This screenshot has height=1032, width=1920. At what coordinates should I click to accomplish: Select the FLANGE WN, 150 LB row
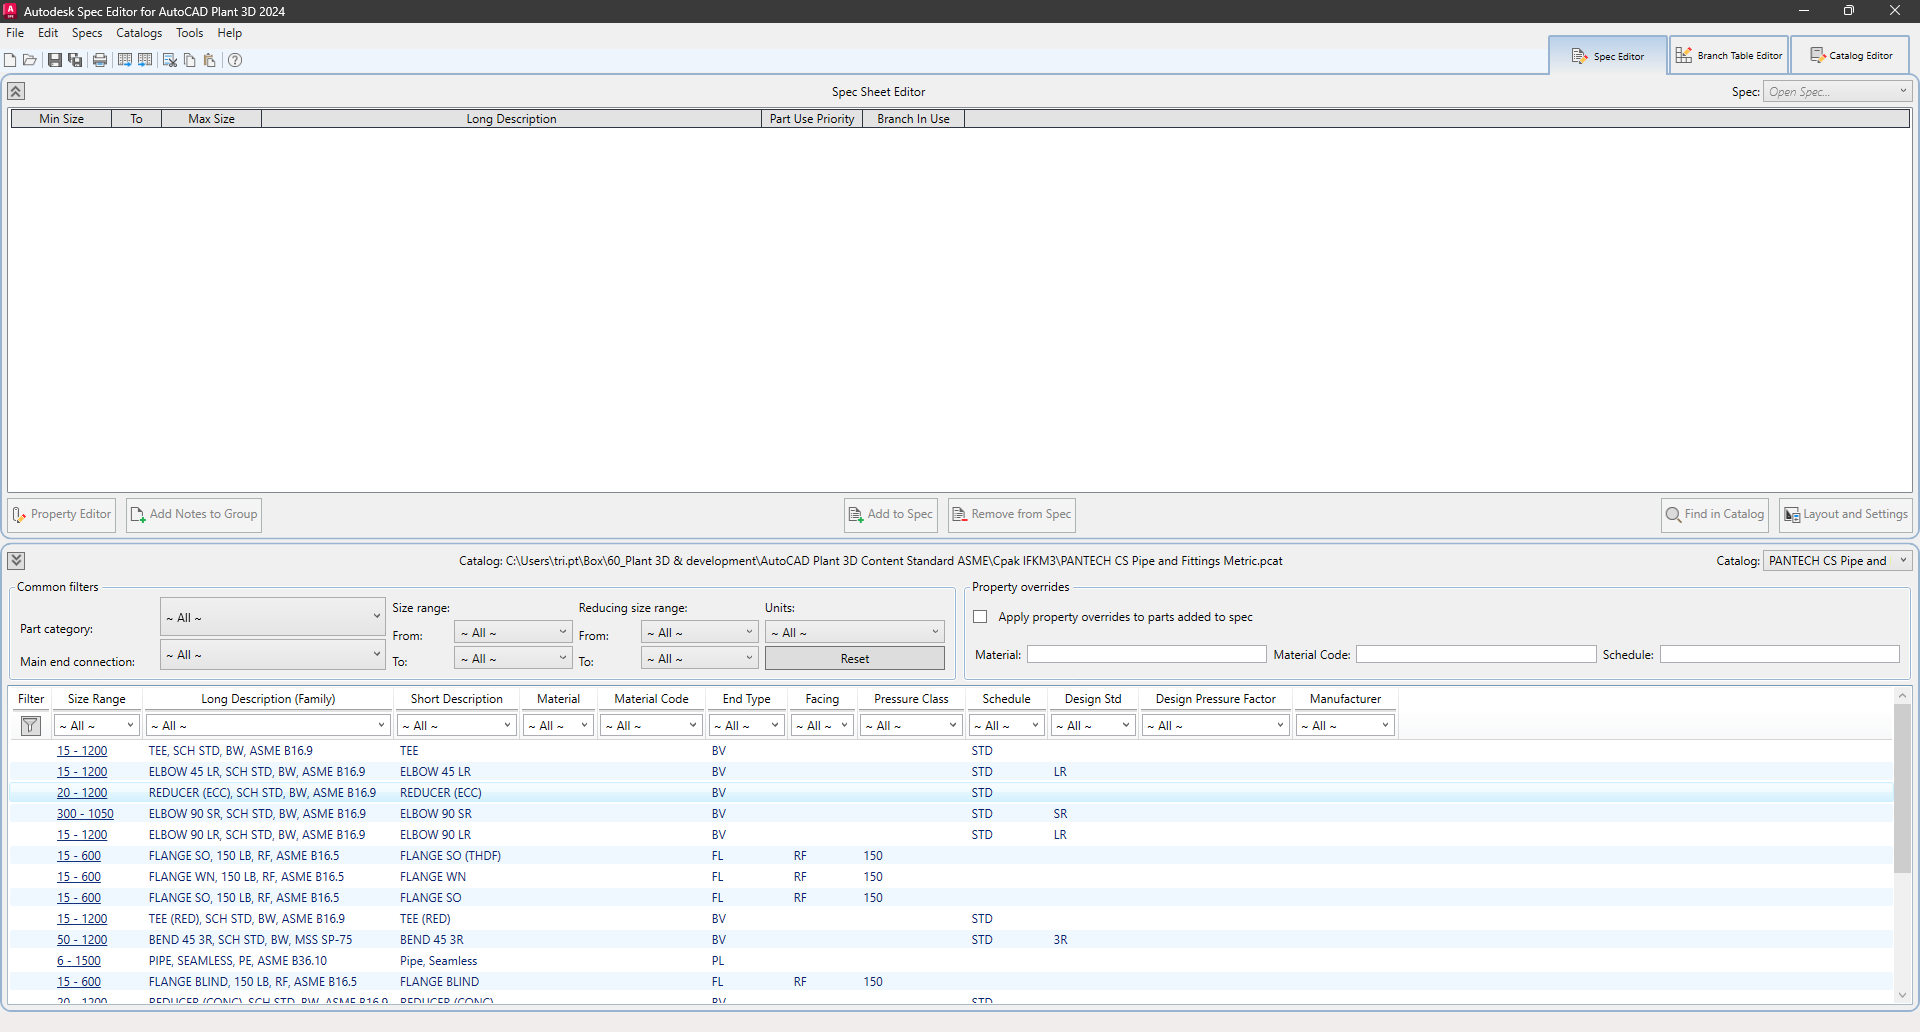coord(950,877)
